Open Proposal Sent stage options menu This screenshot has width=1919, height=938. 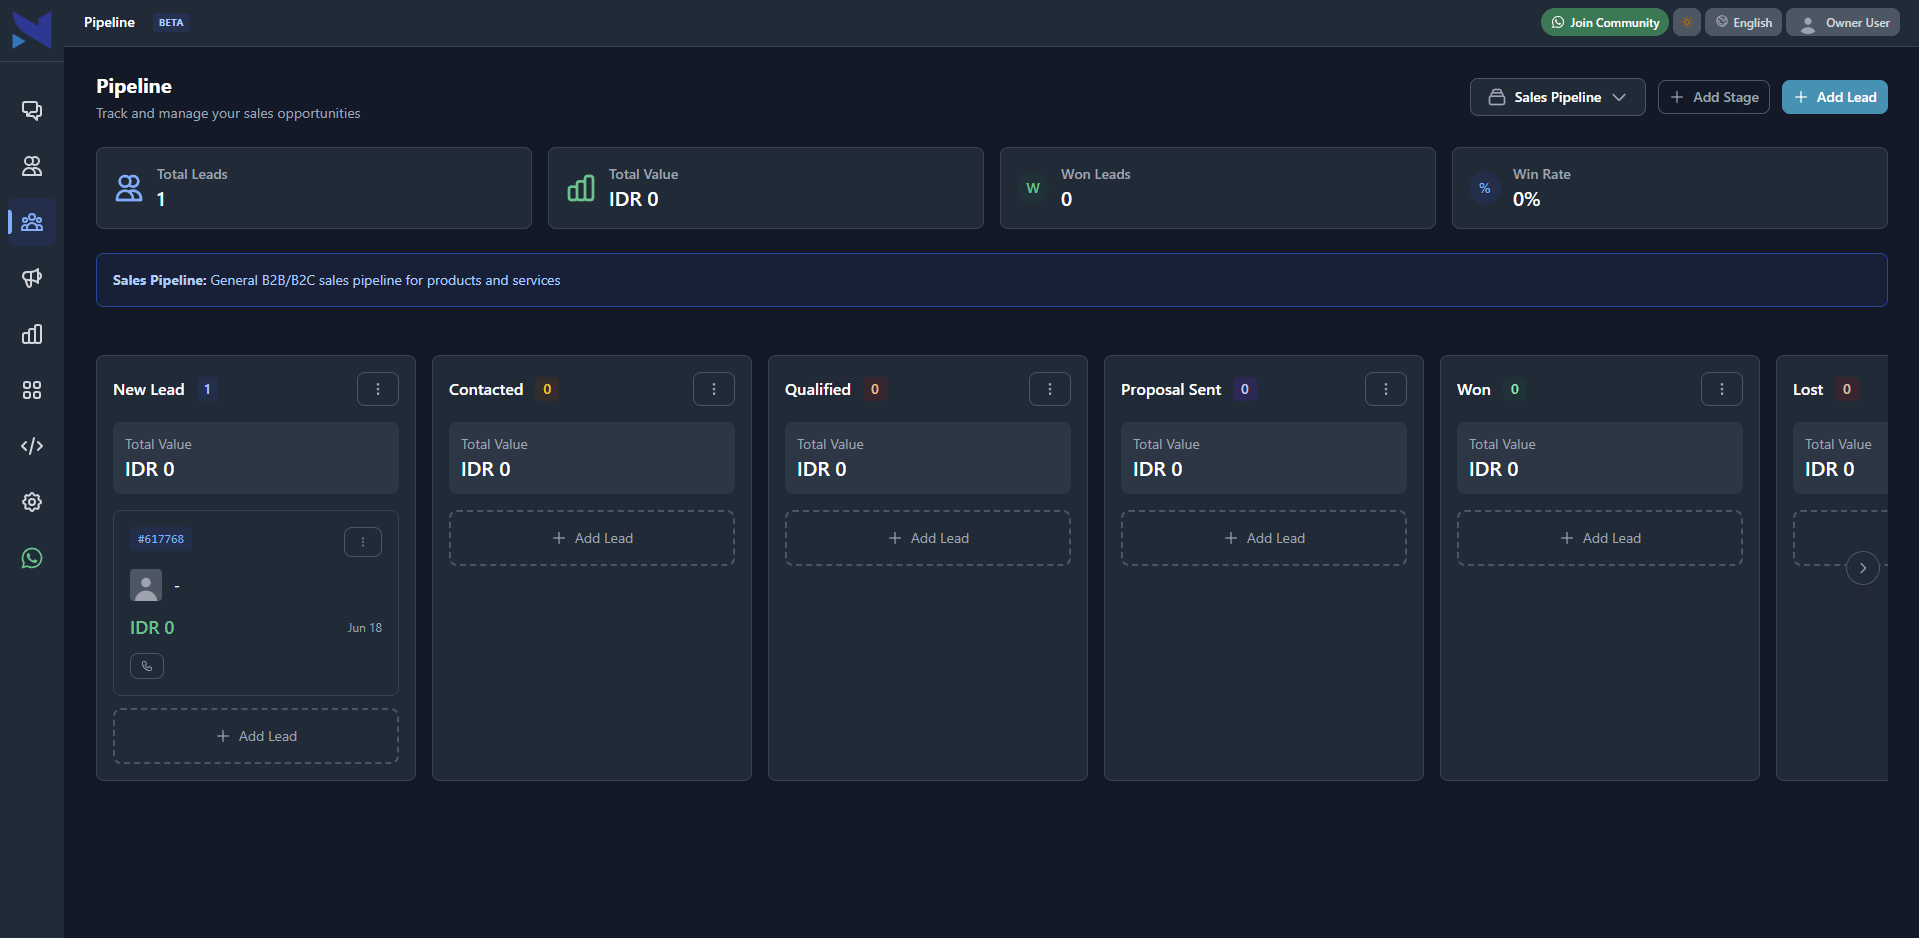click(1386, 389)
